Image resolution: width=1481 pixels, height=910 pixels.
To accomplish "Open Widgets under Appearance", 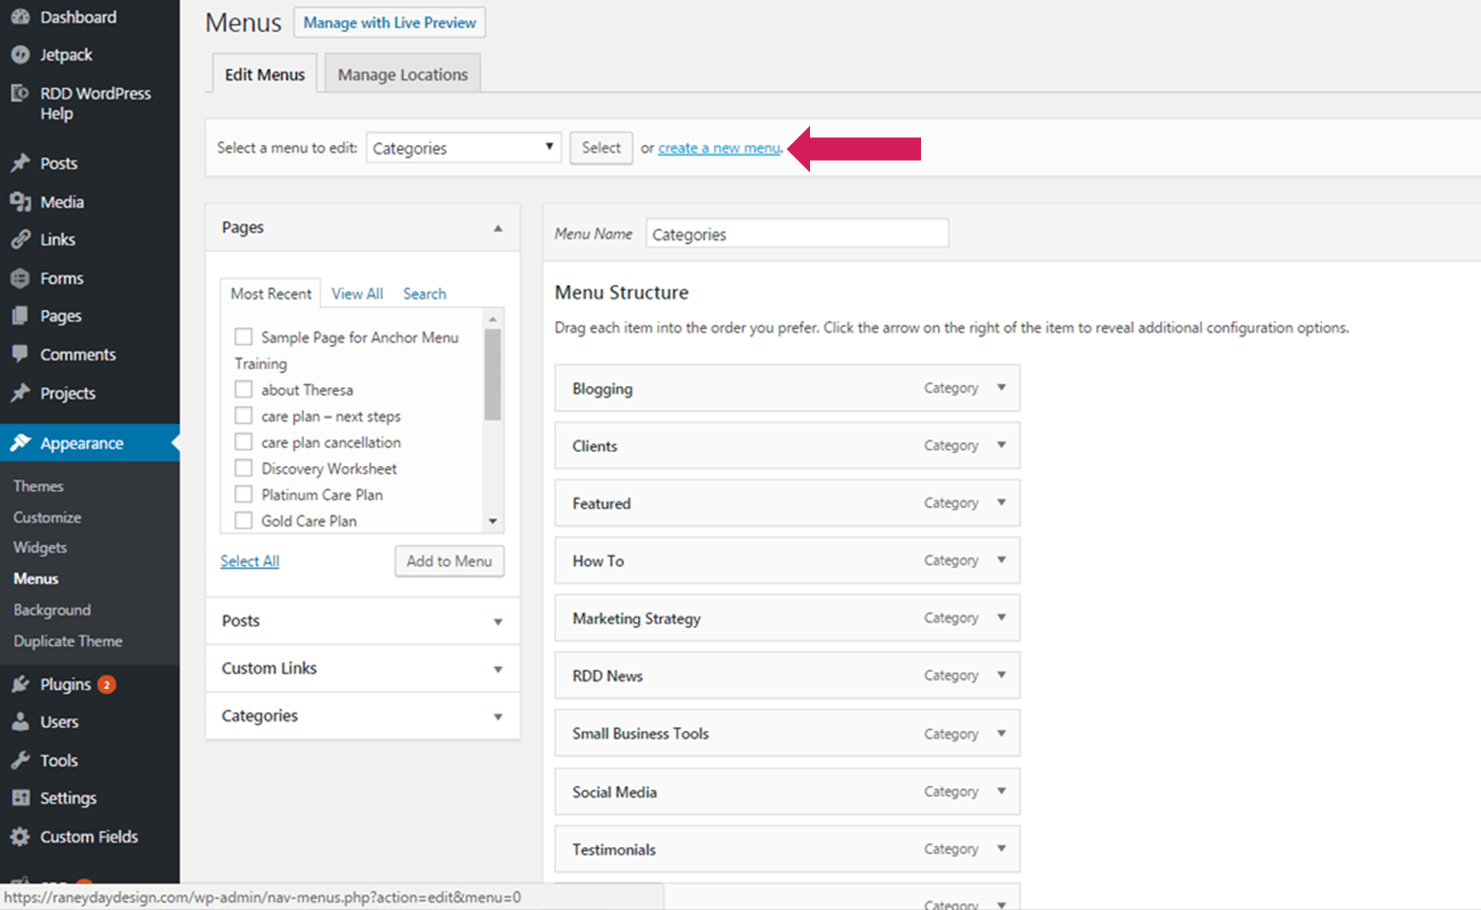I will [40, 548].
